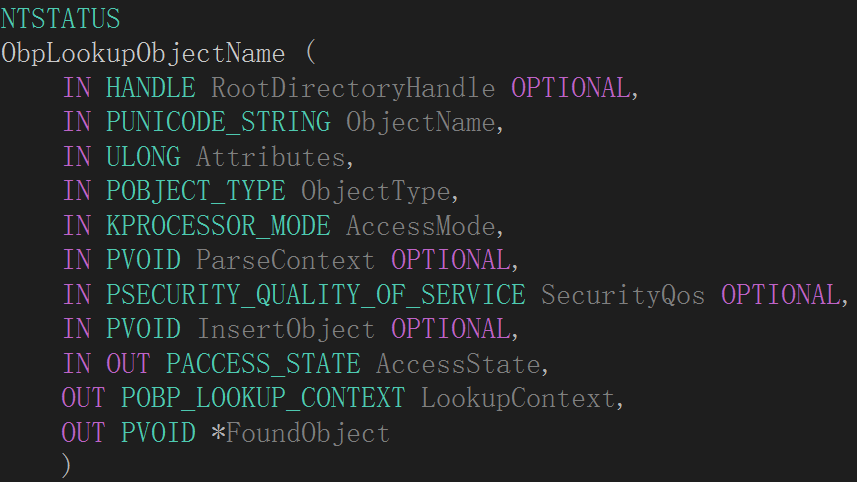Click the PACCESS_STATE type
This screenshot has width=857, height=482.
tap(263, 363)
